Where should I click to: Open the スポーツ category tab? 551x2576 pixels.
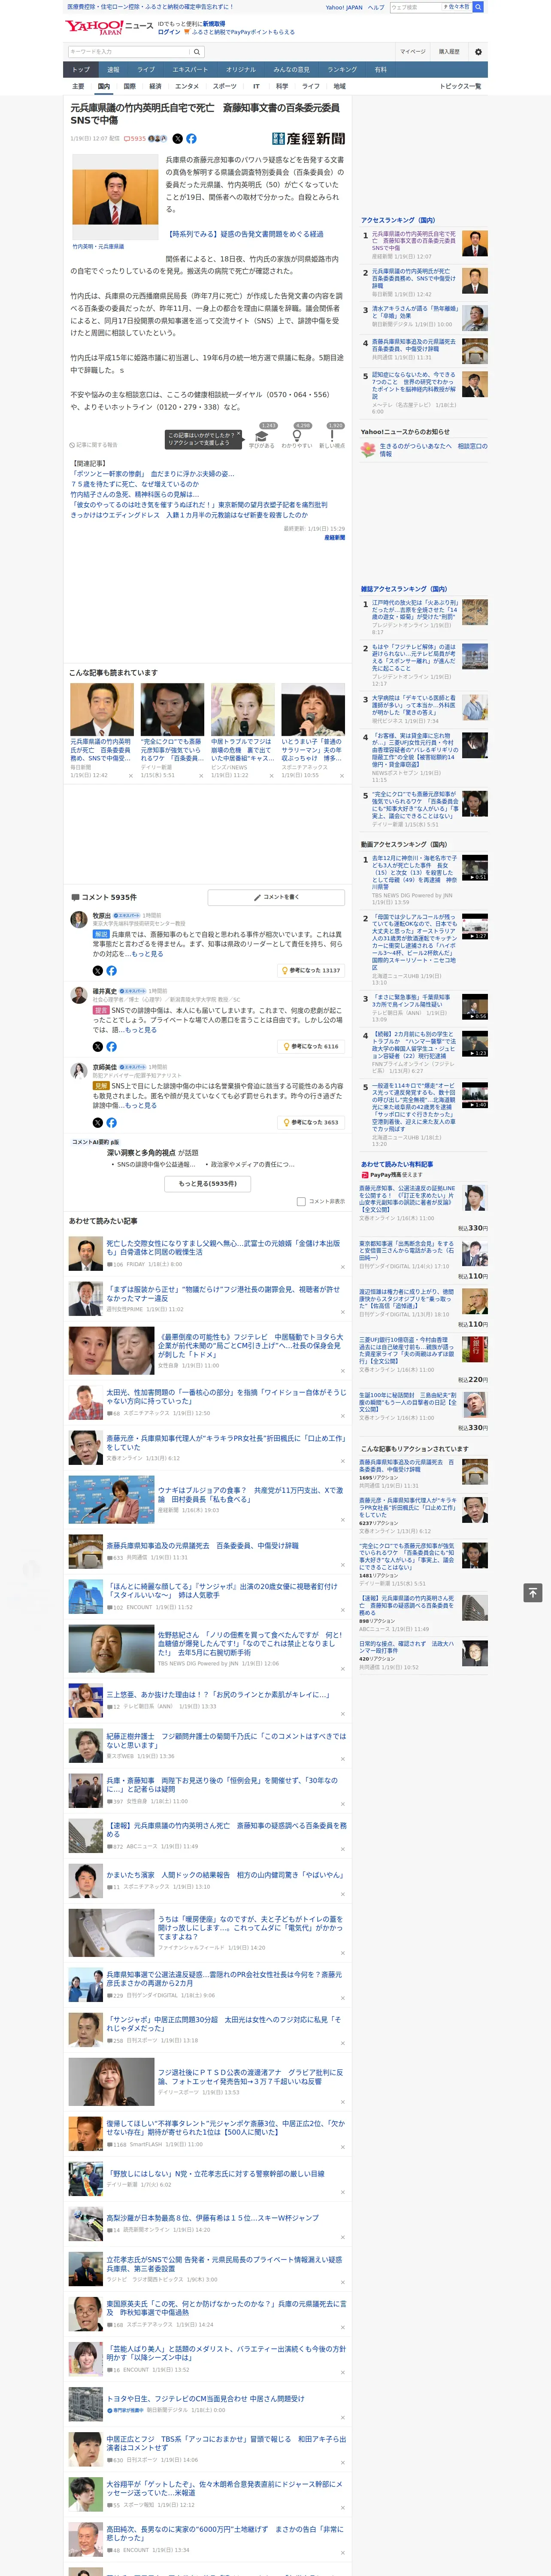click(225, 86)
